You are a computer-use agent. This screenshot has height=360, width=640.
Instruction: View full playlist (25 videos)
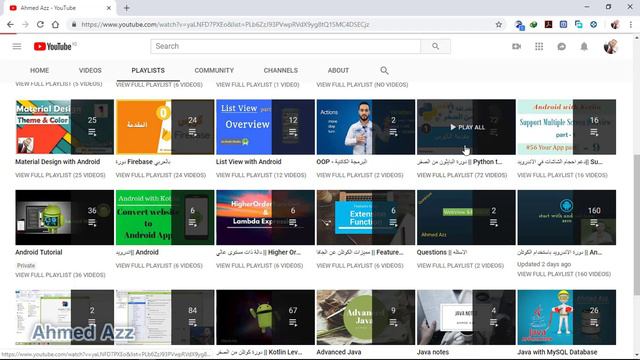(60, 175)
